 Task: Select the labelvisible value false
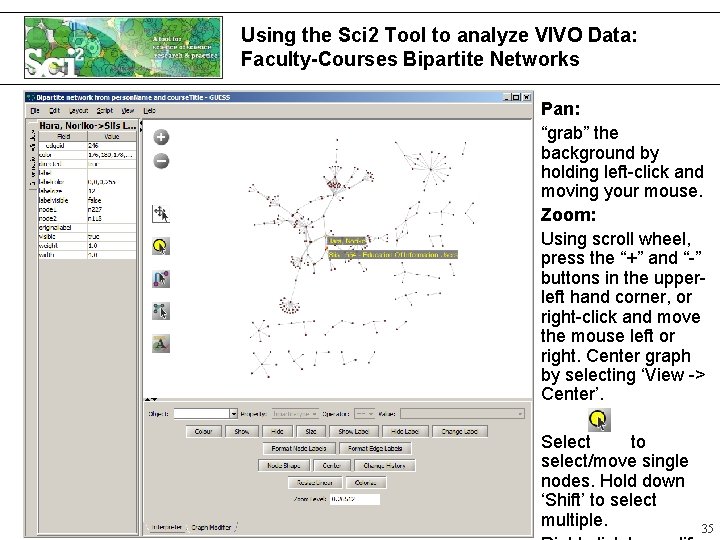(x=112, y=200)
